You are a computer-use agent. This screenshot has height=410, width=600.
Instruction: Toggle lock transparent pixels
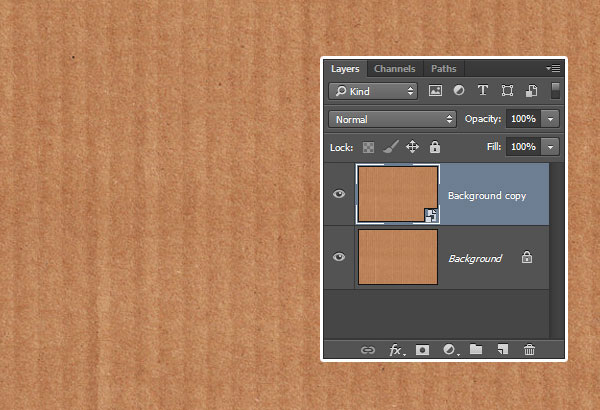pyautogui.click(x=368, y=147)
